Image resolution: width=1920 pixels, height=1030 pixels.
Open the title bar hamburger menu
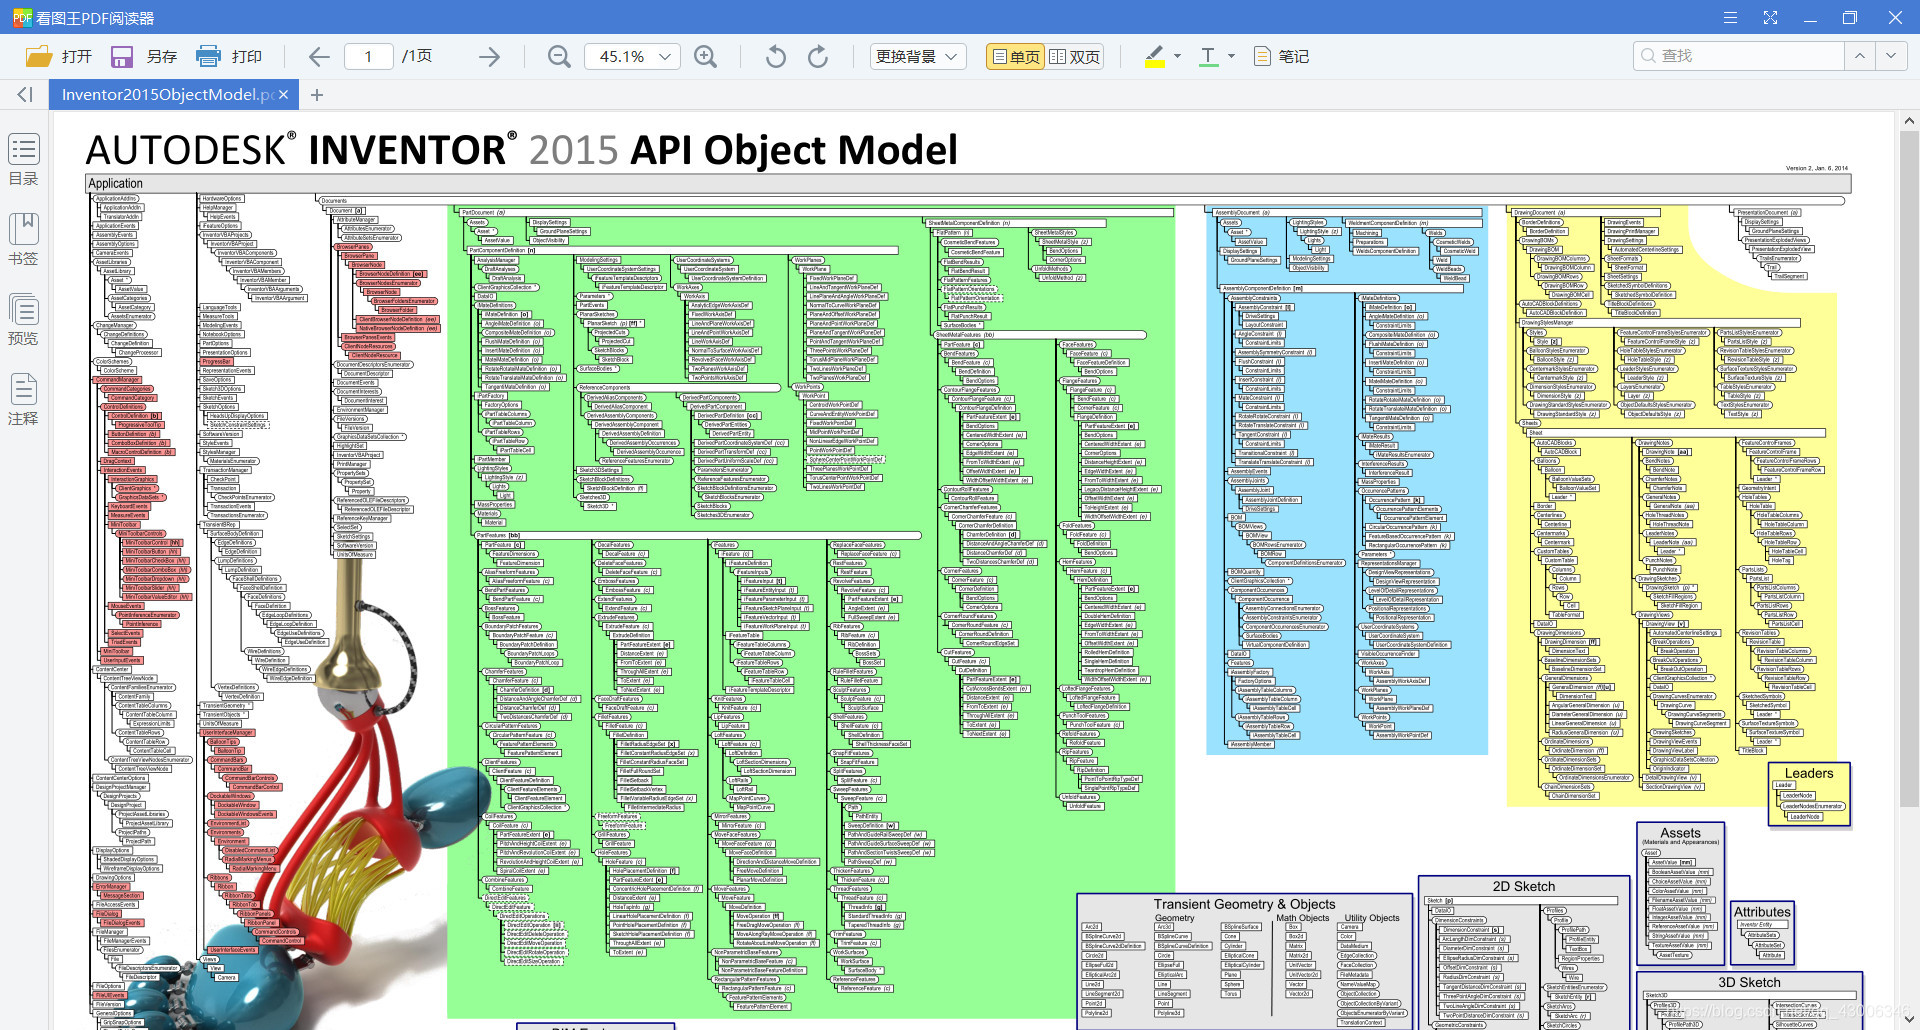1730,18
